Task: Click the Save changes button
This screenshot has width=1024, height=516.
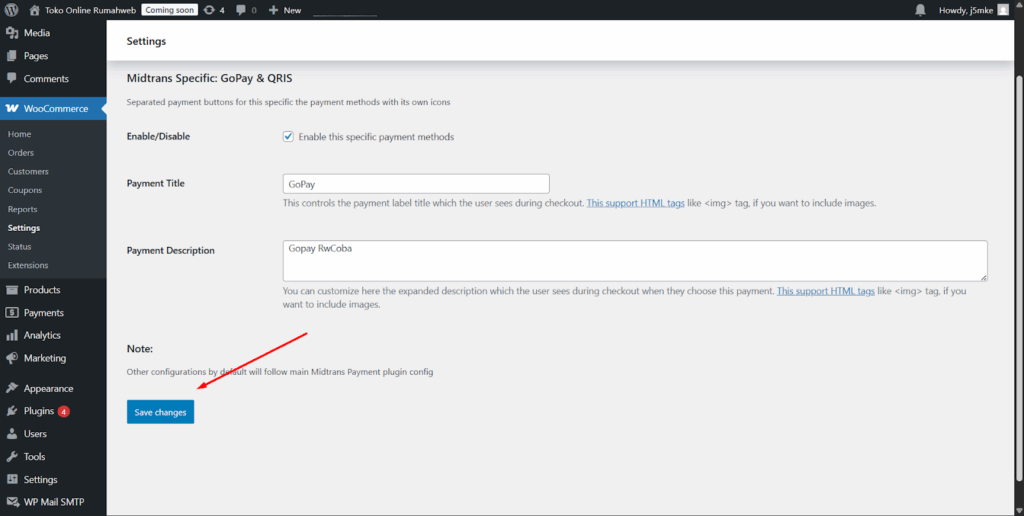Action: pos(160,412)
